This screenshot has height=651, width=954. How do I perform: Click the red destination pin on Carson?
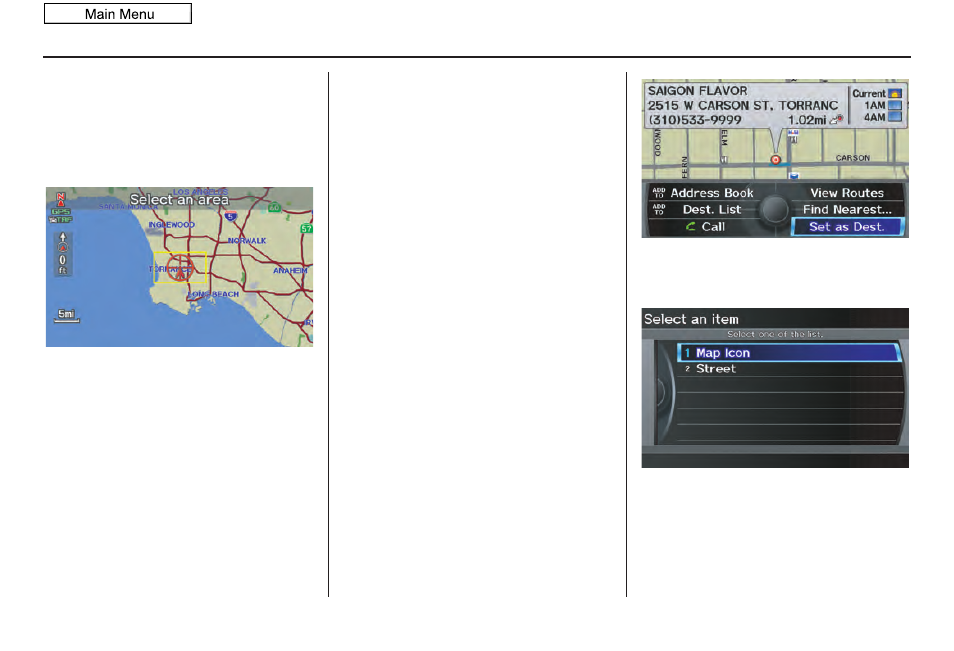[775, 160]
